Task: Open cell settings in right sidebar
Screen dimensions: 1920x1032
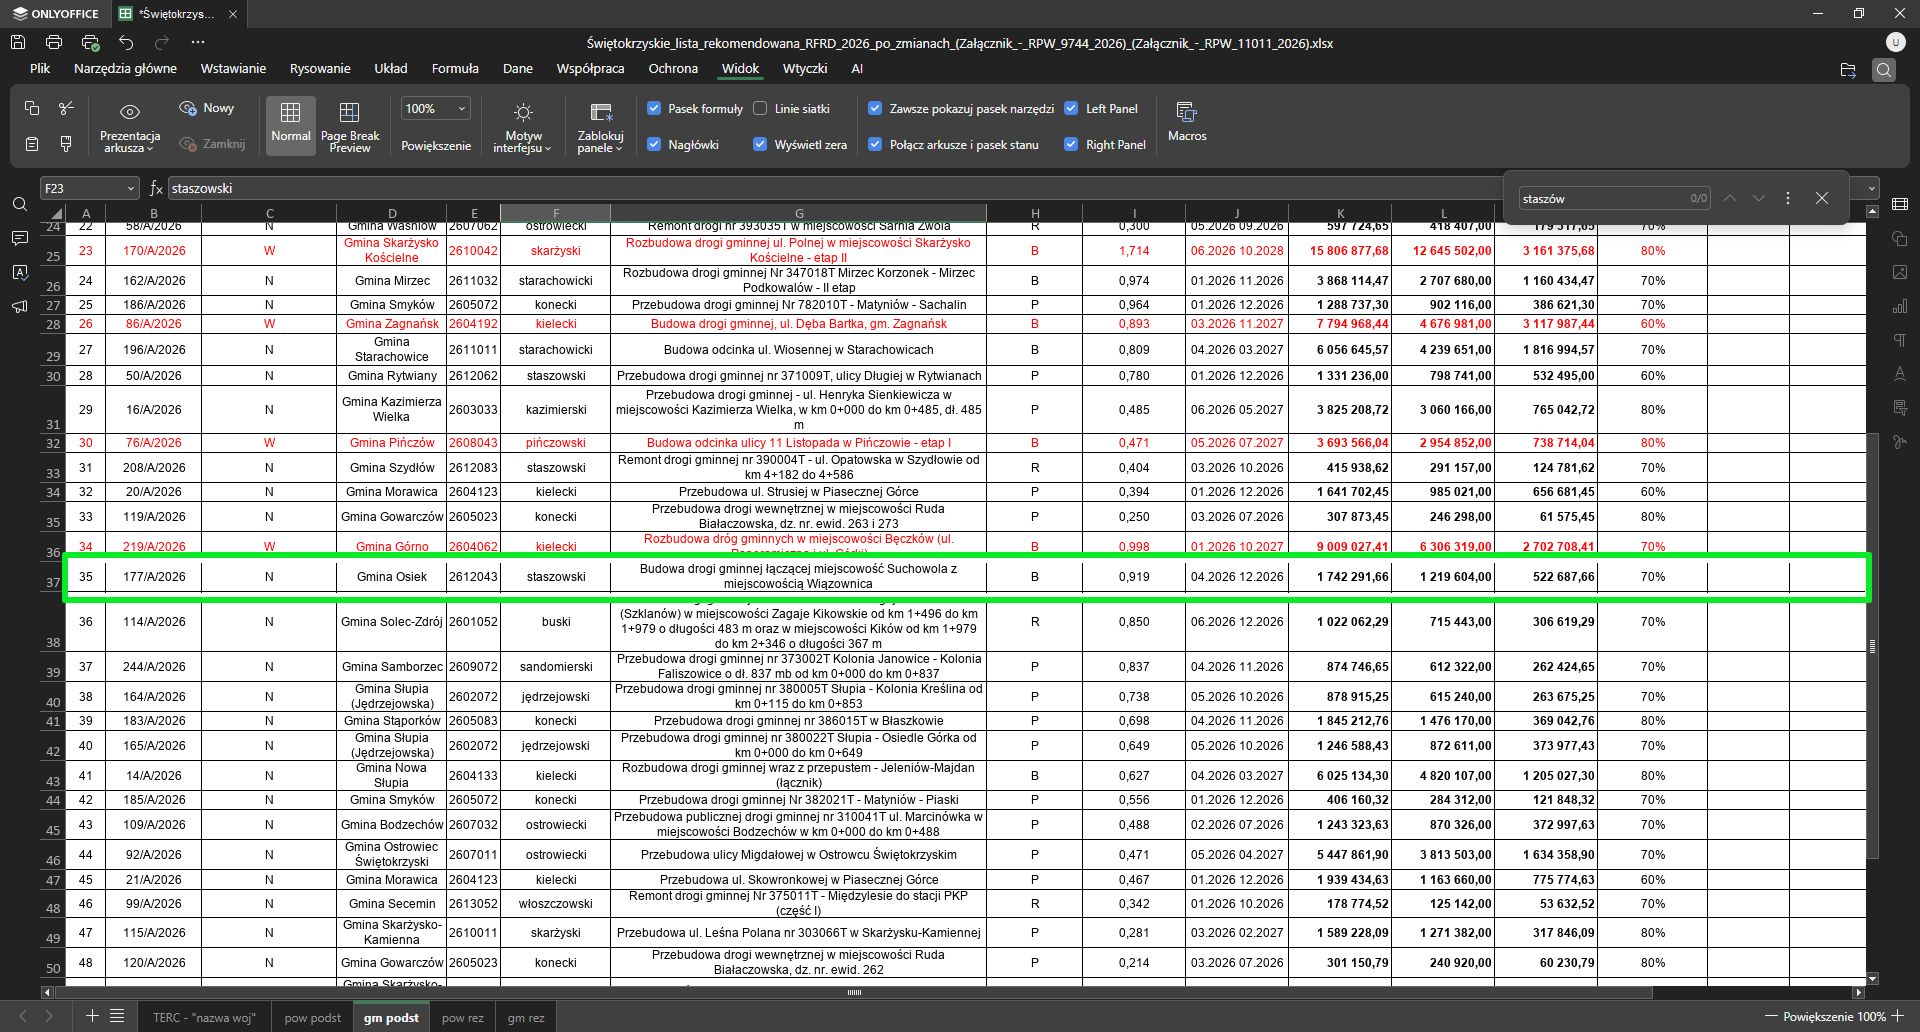Action: pos(1900,205)
